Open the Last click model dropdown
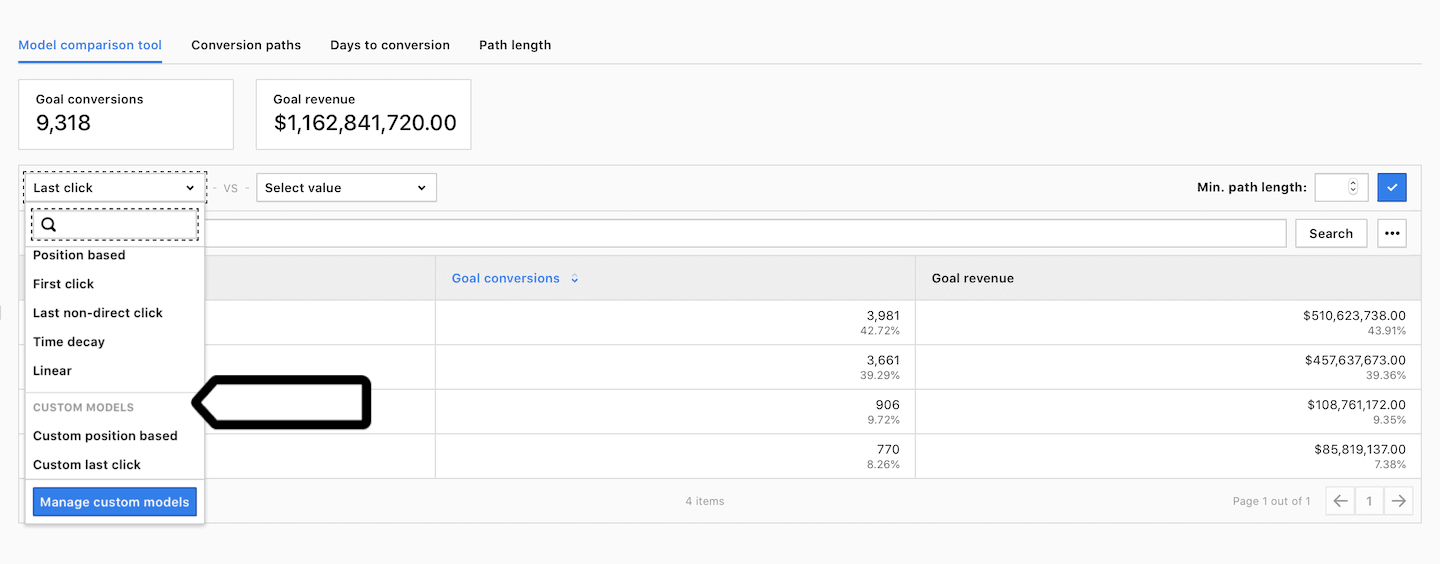The height and width of the screenshot is (564, 1440). [x=114, y=187]
